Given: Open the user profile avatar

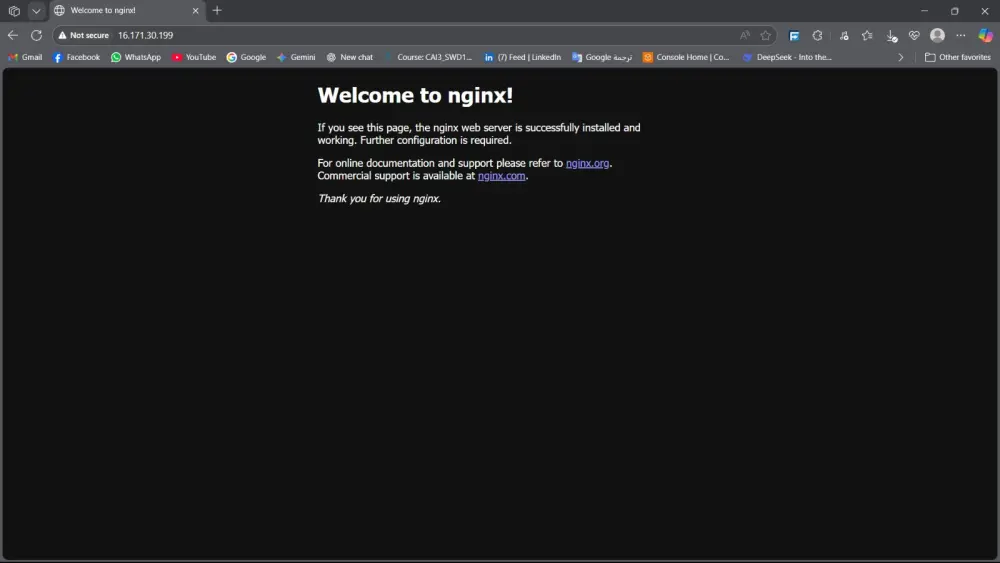Looking at the screenshot, I should point(937,36).
